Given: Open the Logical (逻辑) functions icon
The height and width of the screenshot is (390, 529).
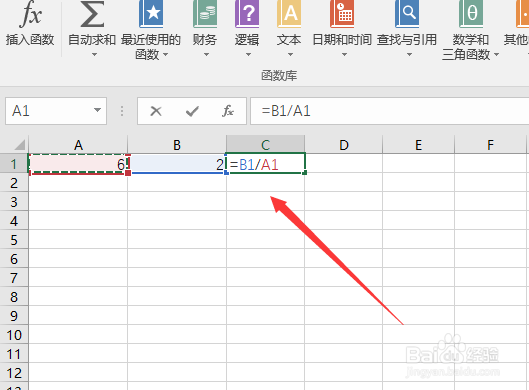Looking at the screenshot, I should 247,14.
